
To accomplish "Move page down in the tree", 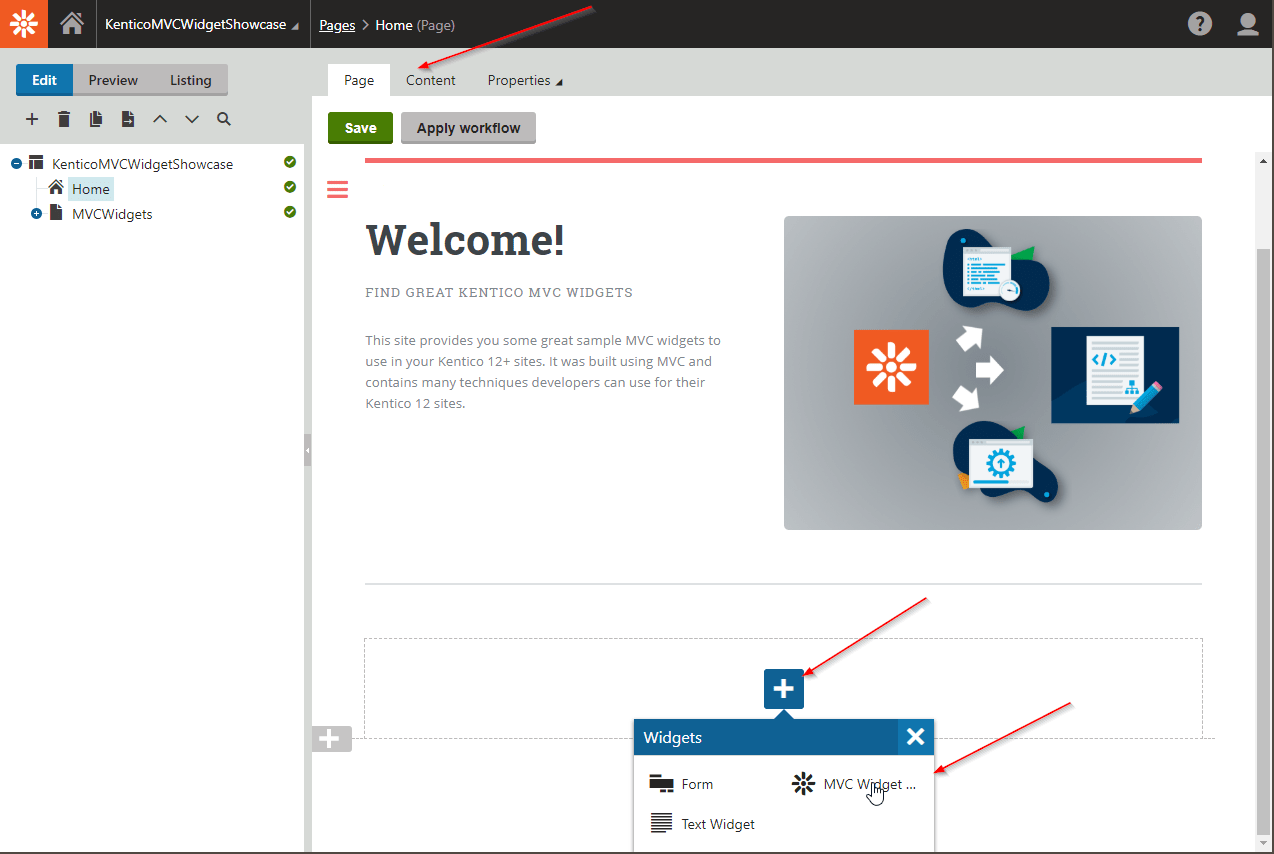I will click(192, 119).
